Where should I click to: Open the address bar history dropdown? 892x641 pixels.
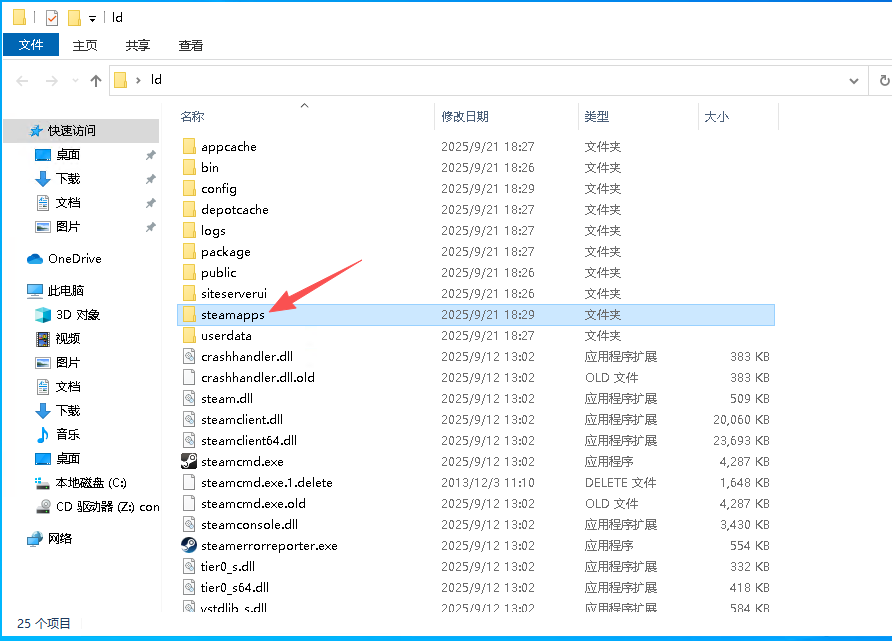pyautogui.click(x=854, y=80)
